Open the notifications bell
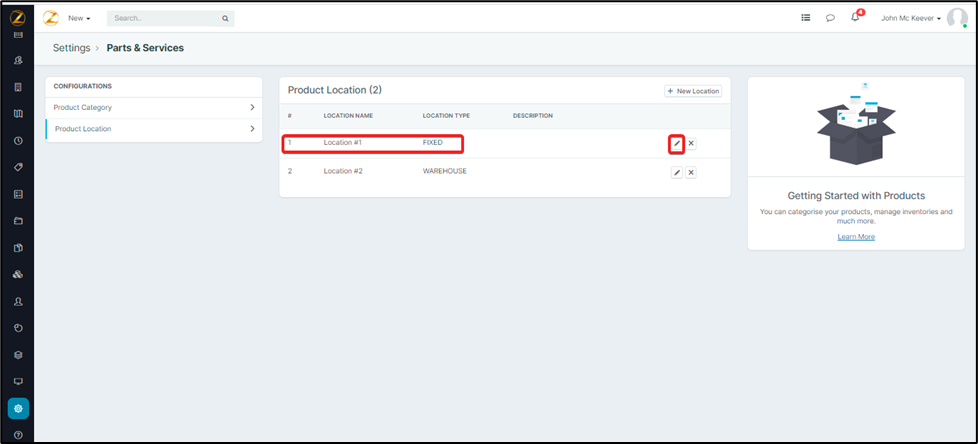 (855, 18)
